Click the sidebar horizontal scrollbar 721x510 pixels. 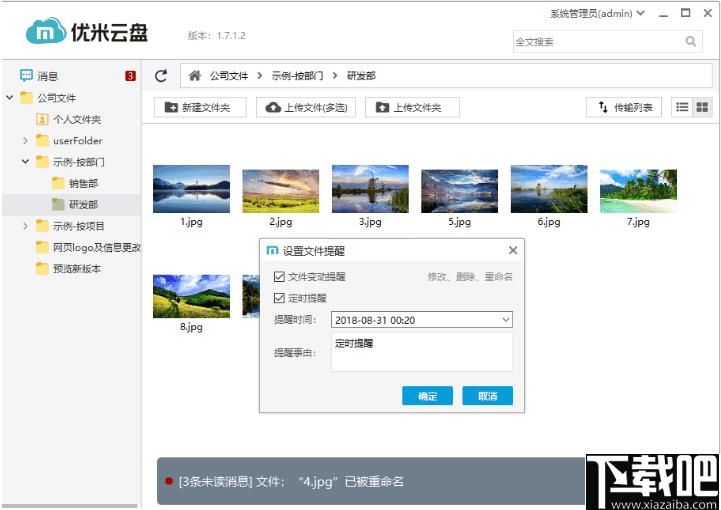coord(70,506)
